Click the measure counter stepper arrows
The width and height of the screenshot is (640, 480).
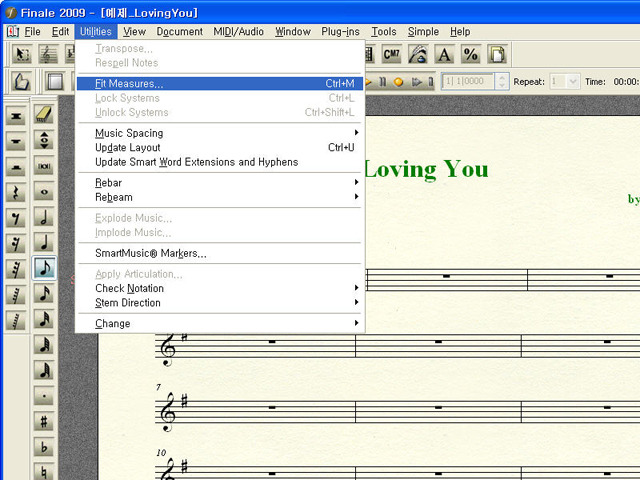[x=502, y=82]
